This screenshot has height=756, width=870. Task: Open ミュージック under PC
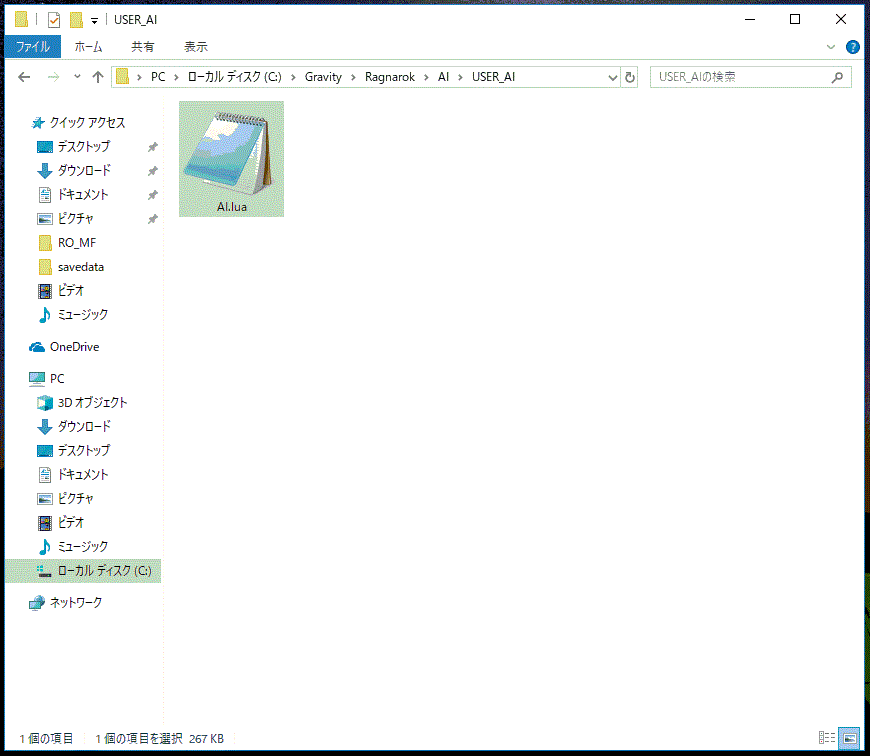click(x=83, y=546)
